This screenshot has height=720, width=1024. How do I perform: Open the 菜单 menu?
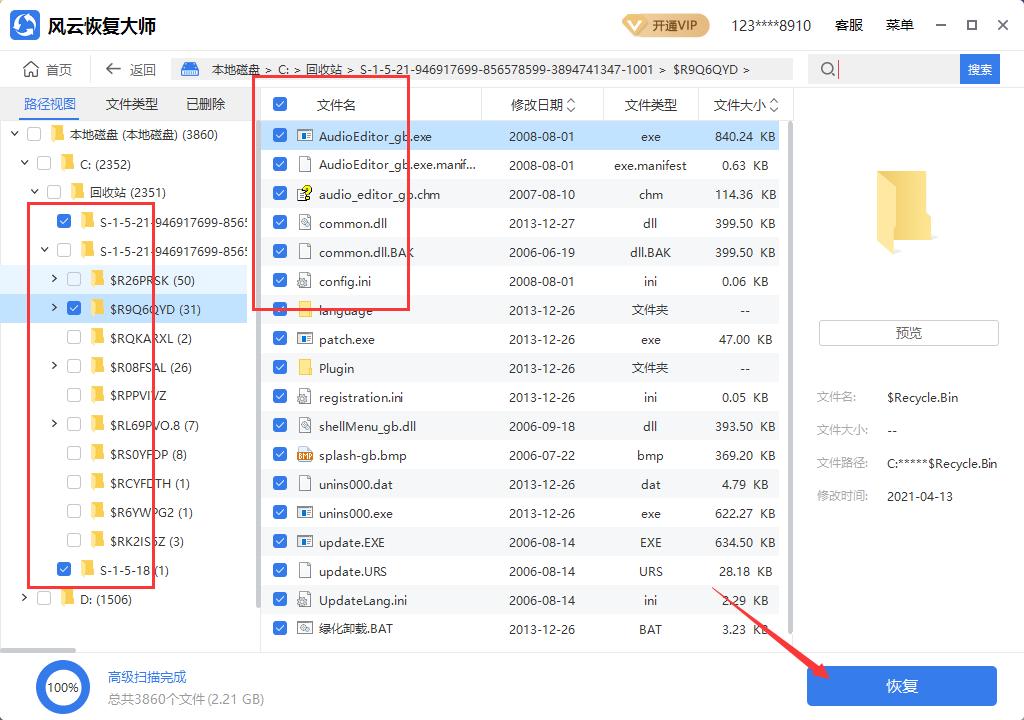(899, 25)
